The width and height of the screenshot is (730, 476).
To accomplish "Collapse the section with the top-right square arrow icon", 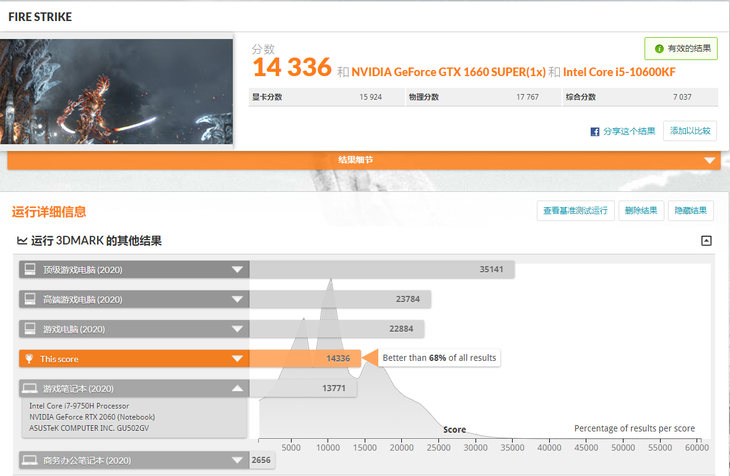I will pyautogui.click(x=706, y=241).
